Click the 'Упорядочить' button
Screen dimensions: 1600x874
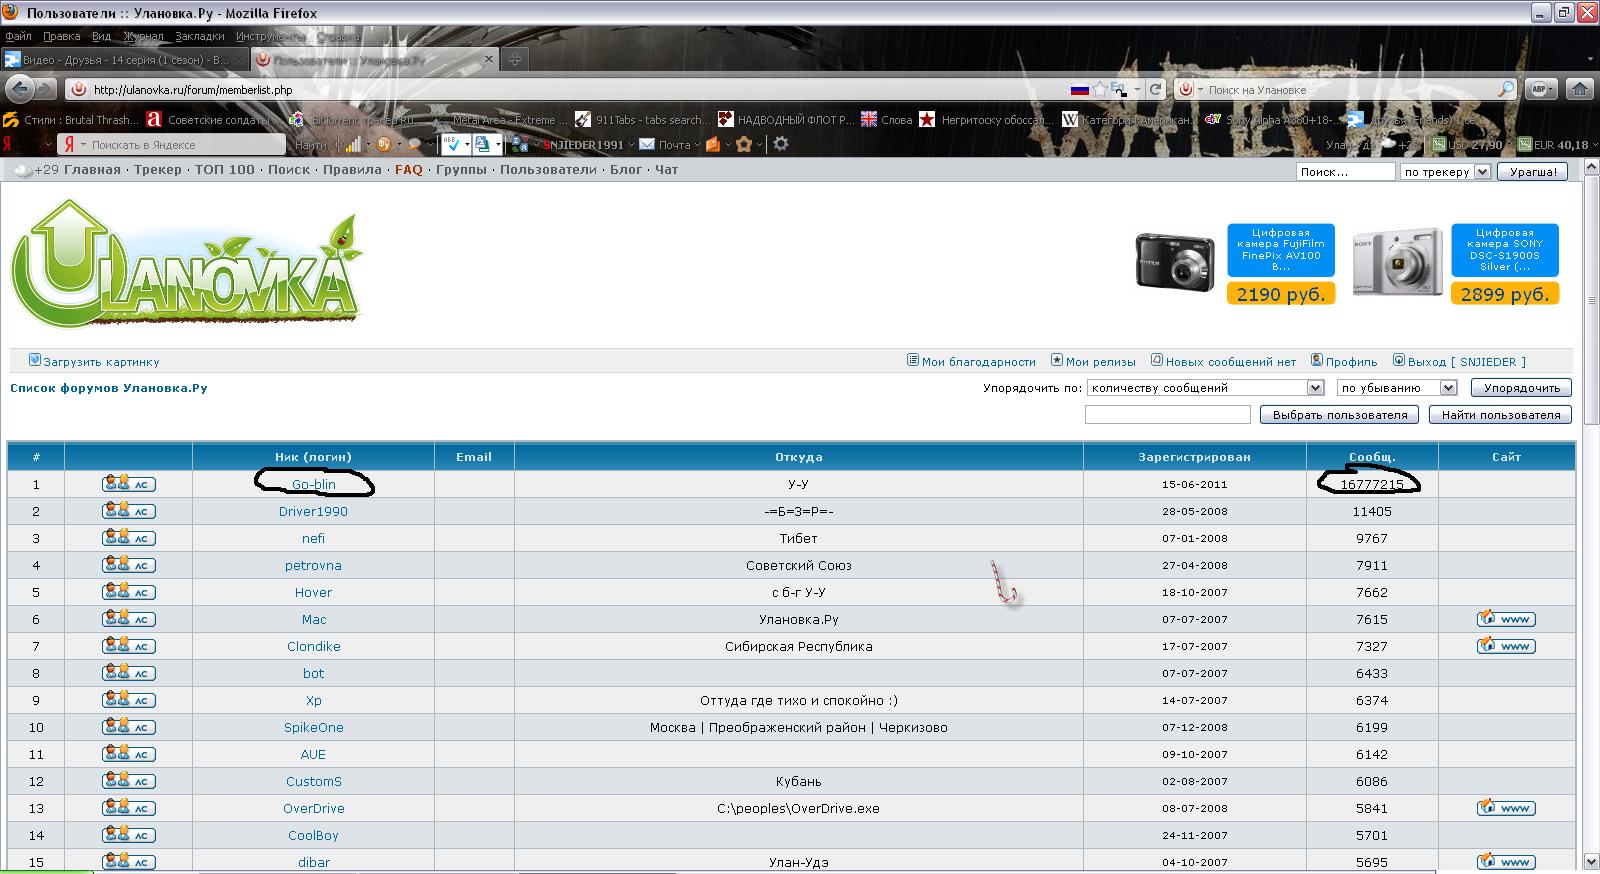[x=1521, y=388]
